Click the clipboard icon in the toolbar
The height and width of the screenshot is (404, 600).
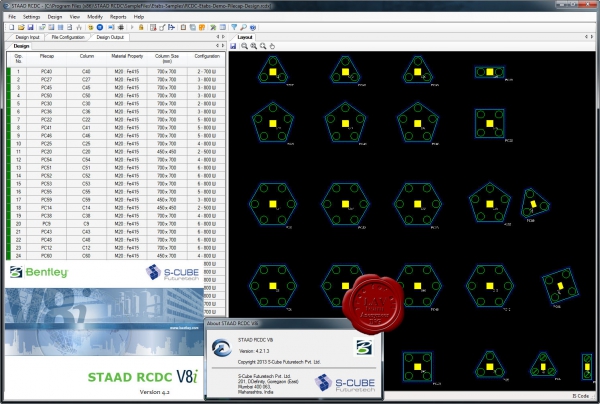click(183, 28)
